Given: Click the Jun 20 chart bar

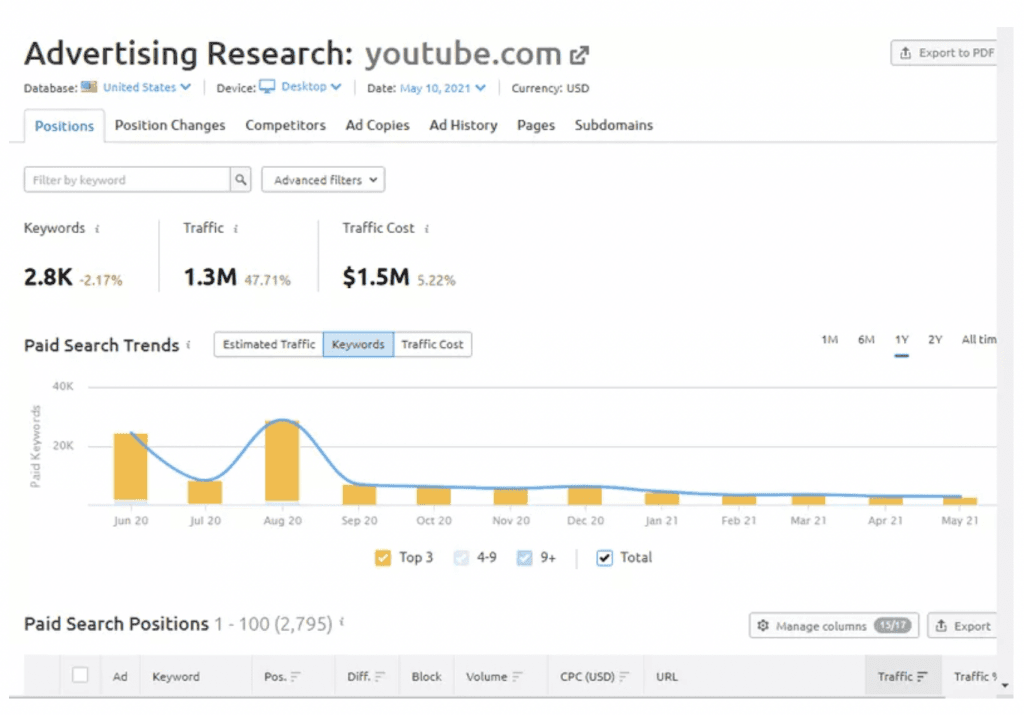Looking at the screenshot, I should coord(131,468).
